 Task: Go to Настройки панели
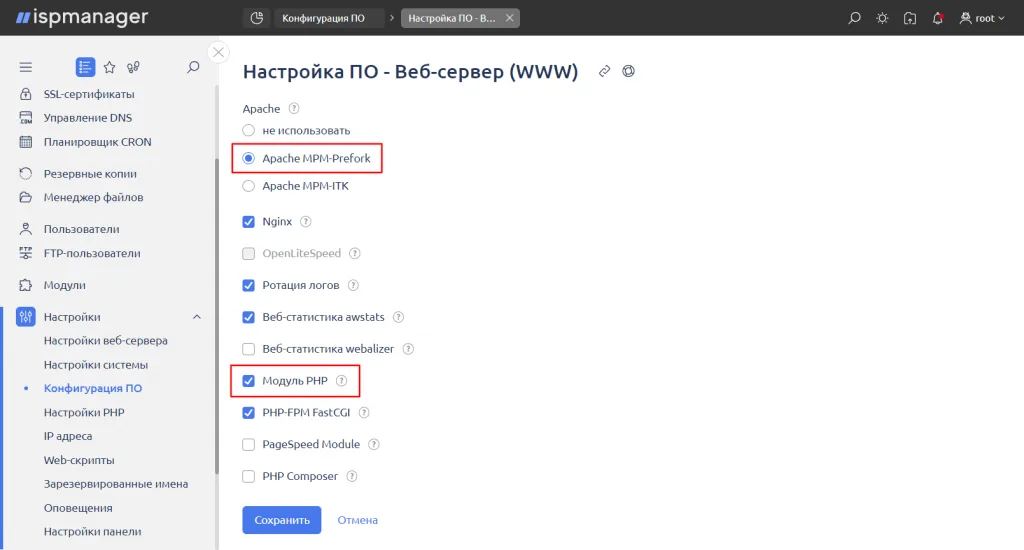click(92, 532)
